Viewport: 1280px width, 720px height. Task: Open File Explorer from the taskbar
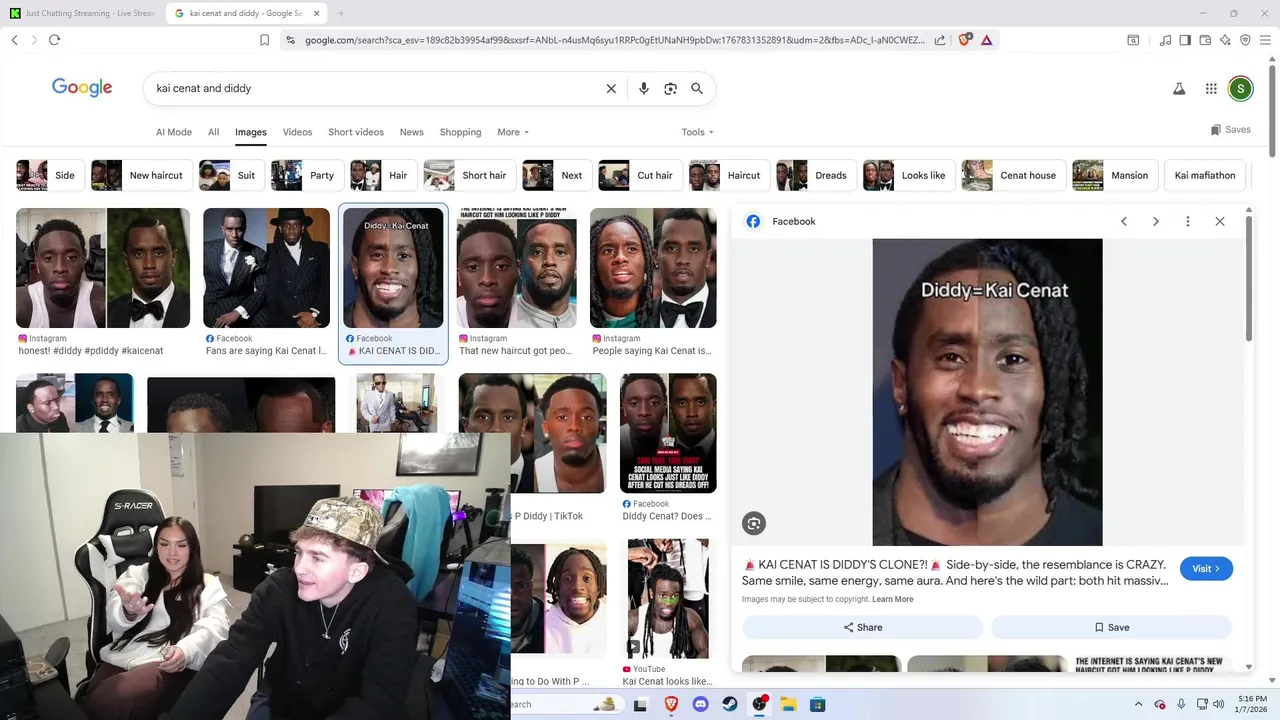pos(788,704)
